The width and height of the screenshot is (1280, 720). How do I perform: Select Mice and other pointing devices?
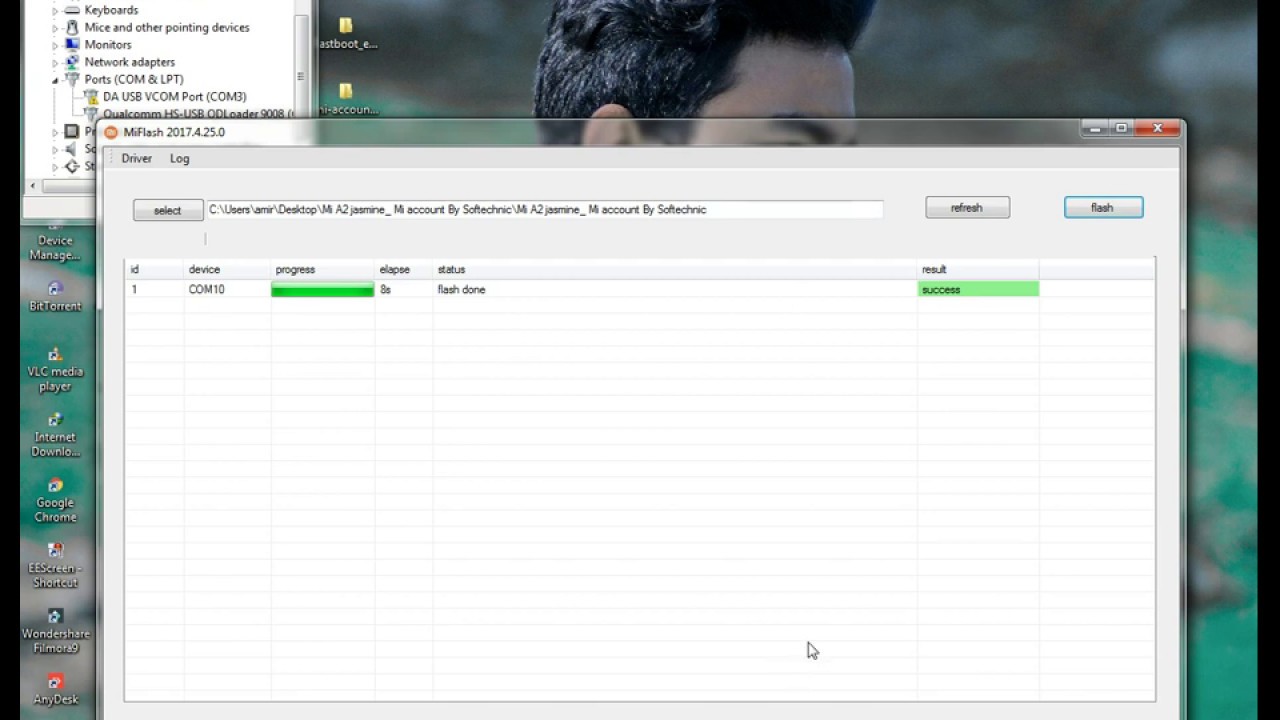tap(167, 28)
